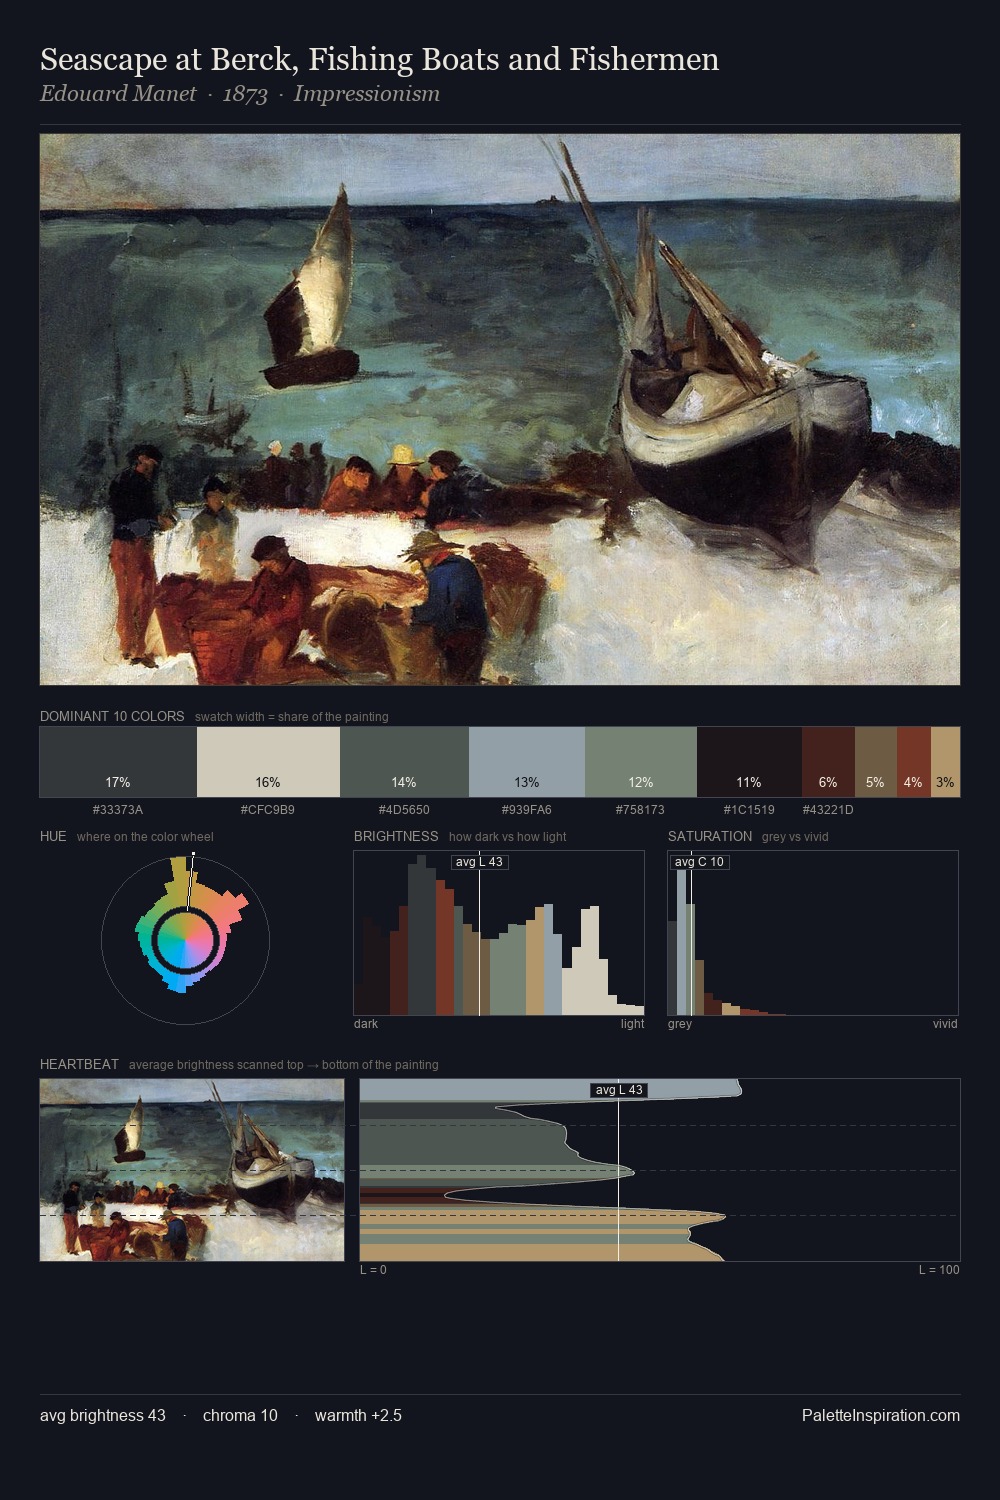The height and width of the screenshot is (1500, 1000).
Task: Click the Edouard Manet 1873 Impressionism subtitle
Action: tap(240, 94)
